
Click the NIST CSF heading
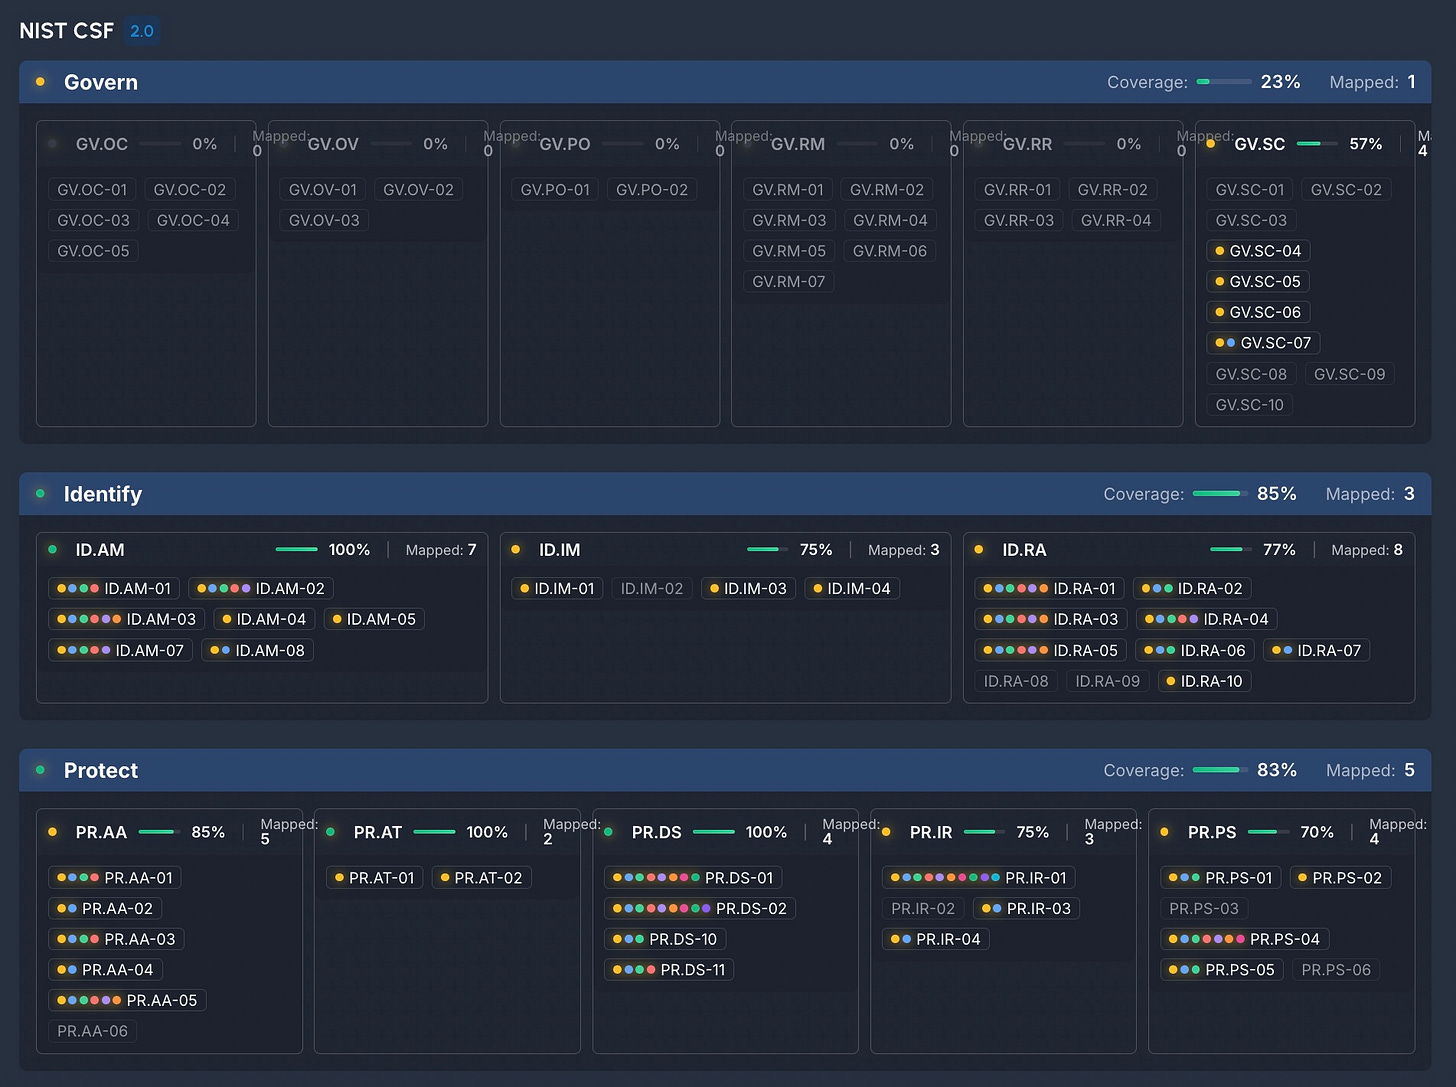point(67,31)
